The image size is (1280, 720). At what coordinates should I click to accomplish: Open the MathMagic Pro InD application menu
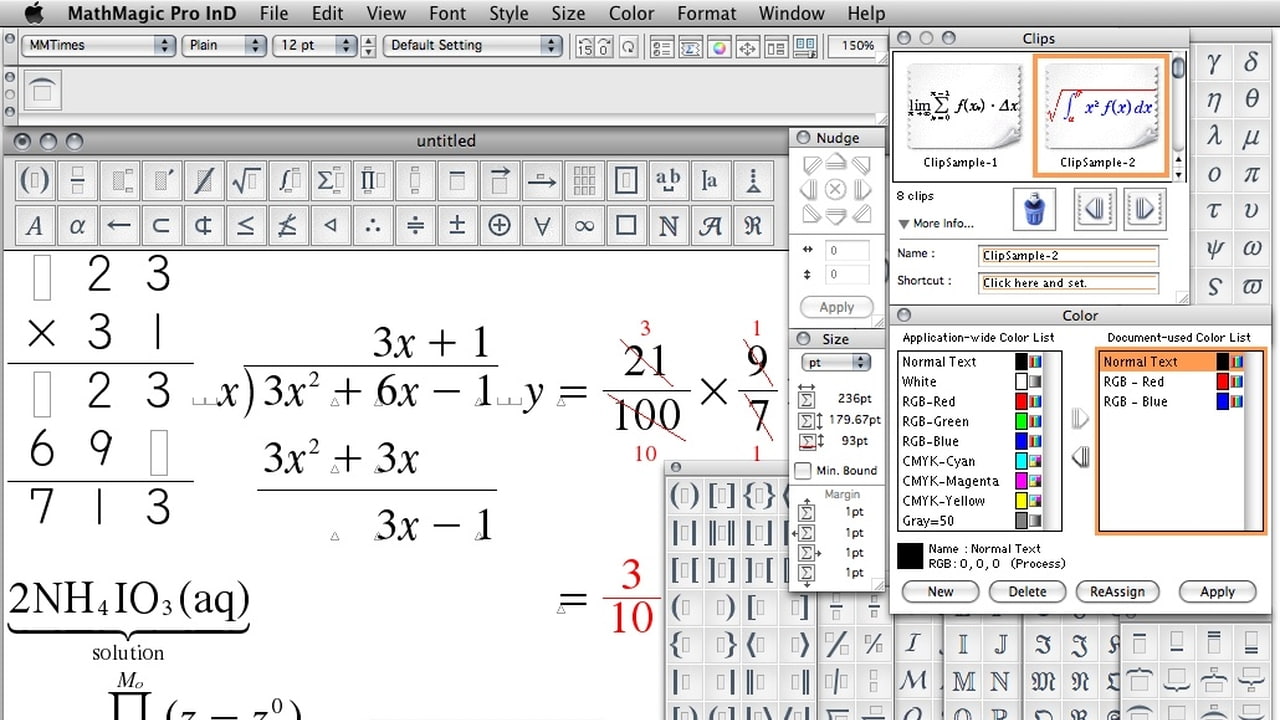tap(151, 13)
